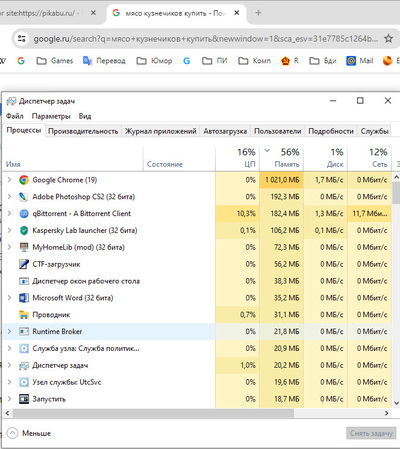
Task: Expand the Служба узла process group
Action: [9, 348]
